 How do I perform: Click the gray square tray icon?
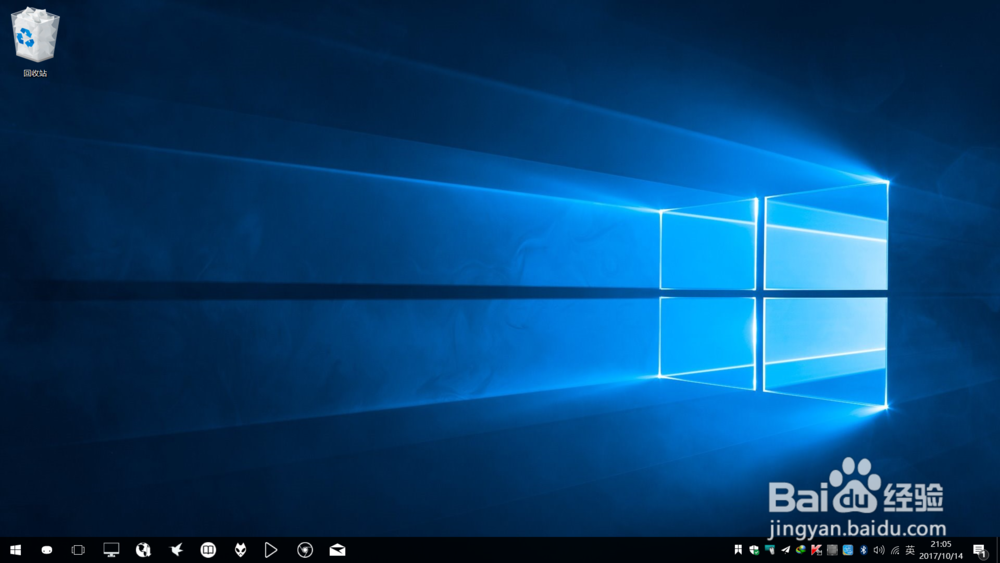pyautogui.click(x=832, y=550)
